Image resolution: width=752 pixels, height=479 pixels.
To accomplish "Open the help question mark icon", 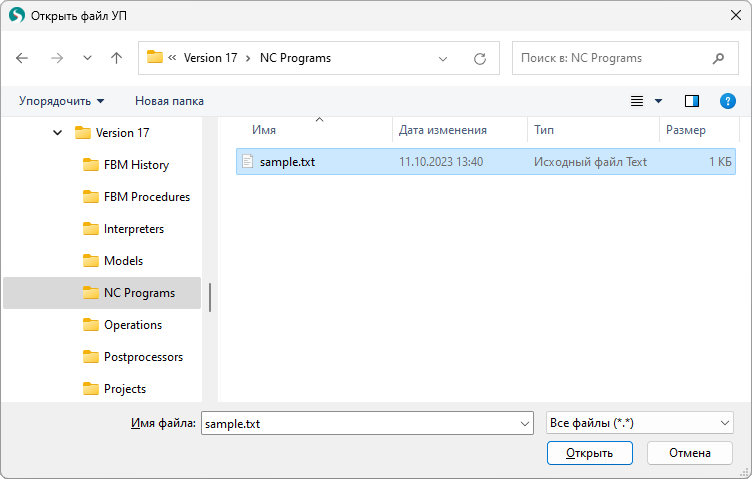I will (728, 101).
